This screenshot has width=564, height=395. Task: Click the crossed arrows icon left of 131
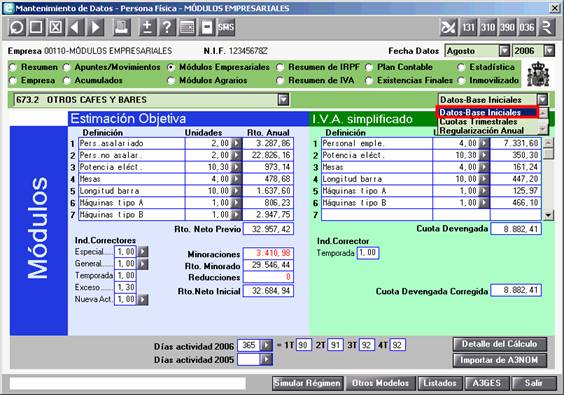[449, 27]
